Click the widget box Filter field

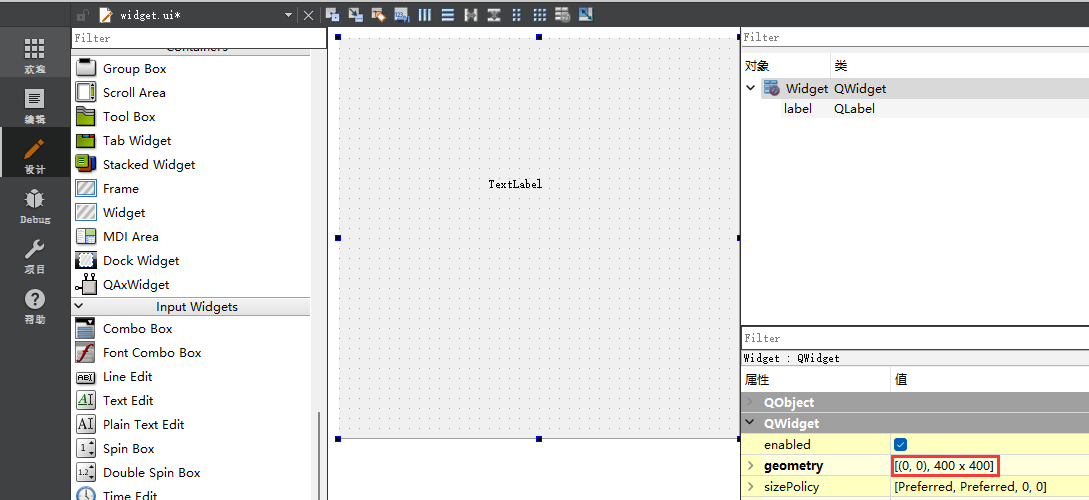tap(199, 38)
